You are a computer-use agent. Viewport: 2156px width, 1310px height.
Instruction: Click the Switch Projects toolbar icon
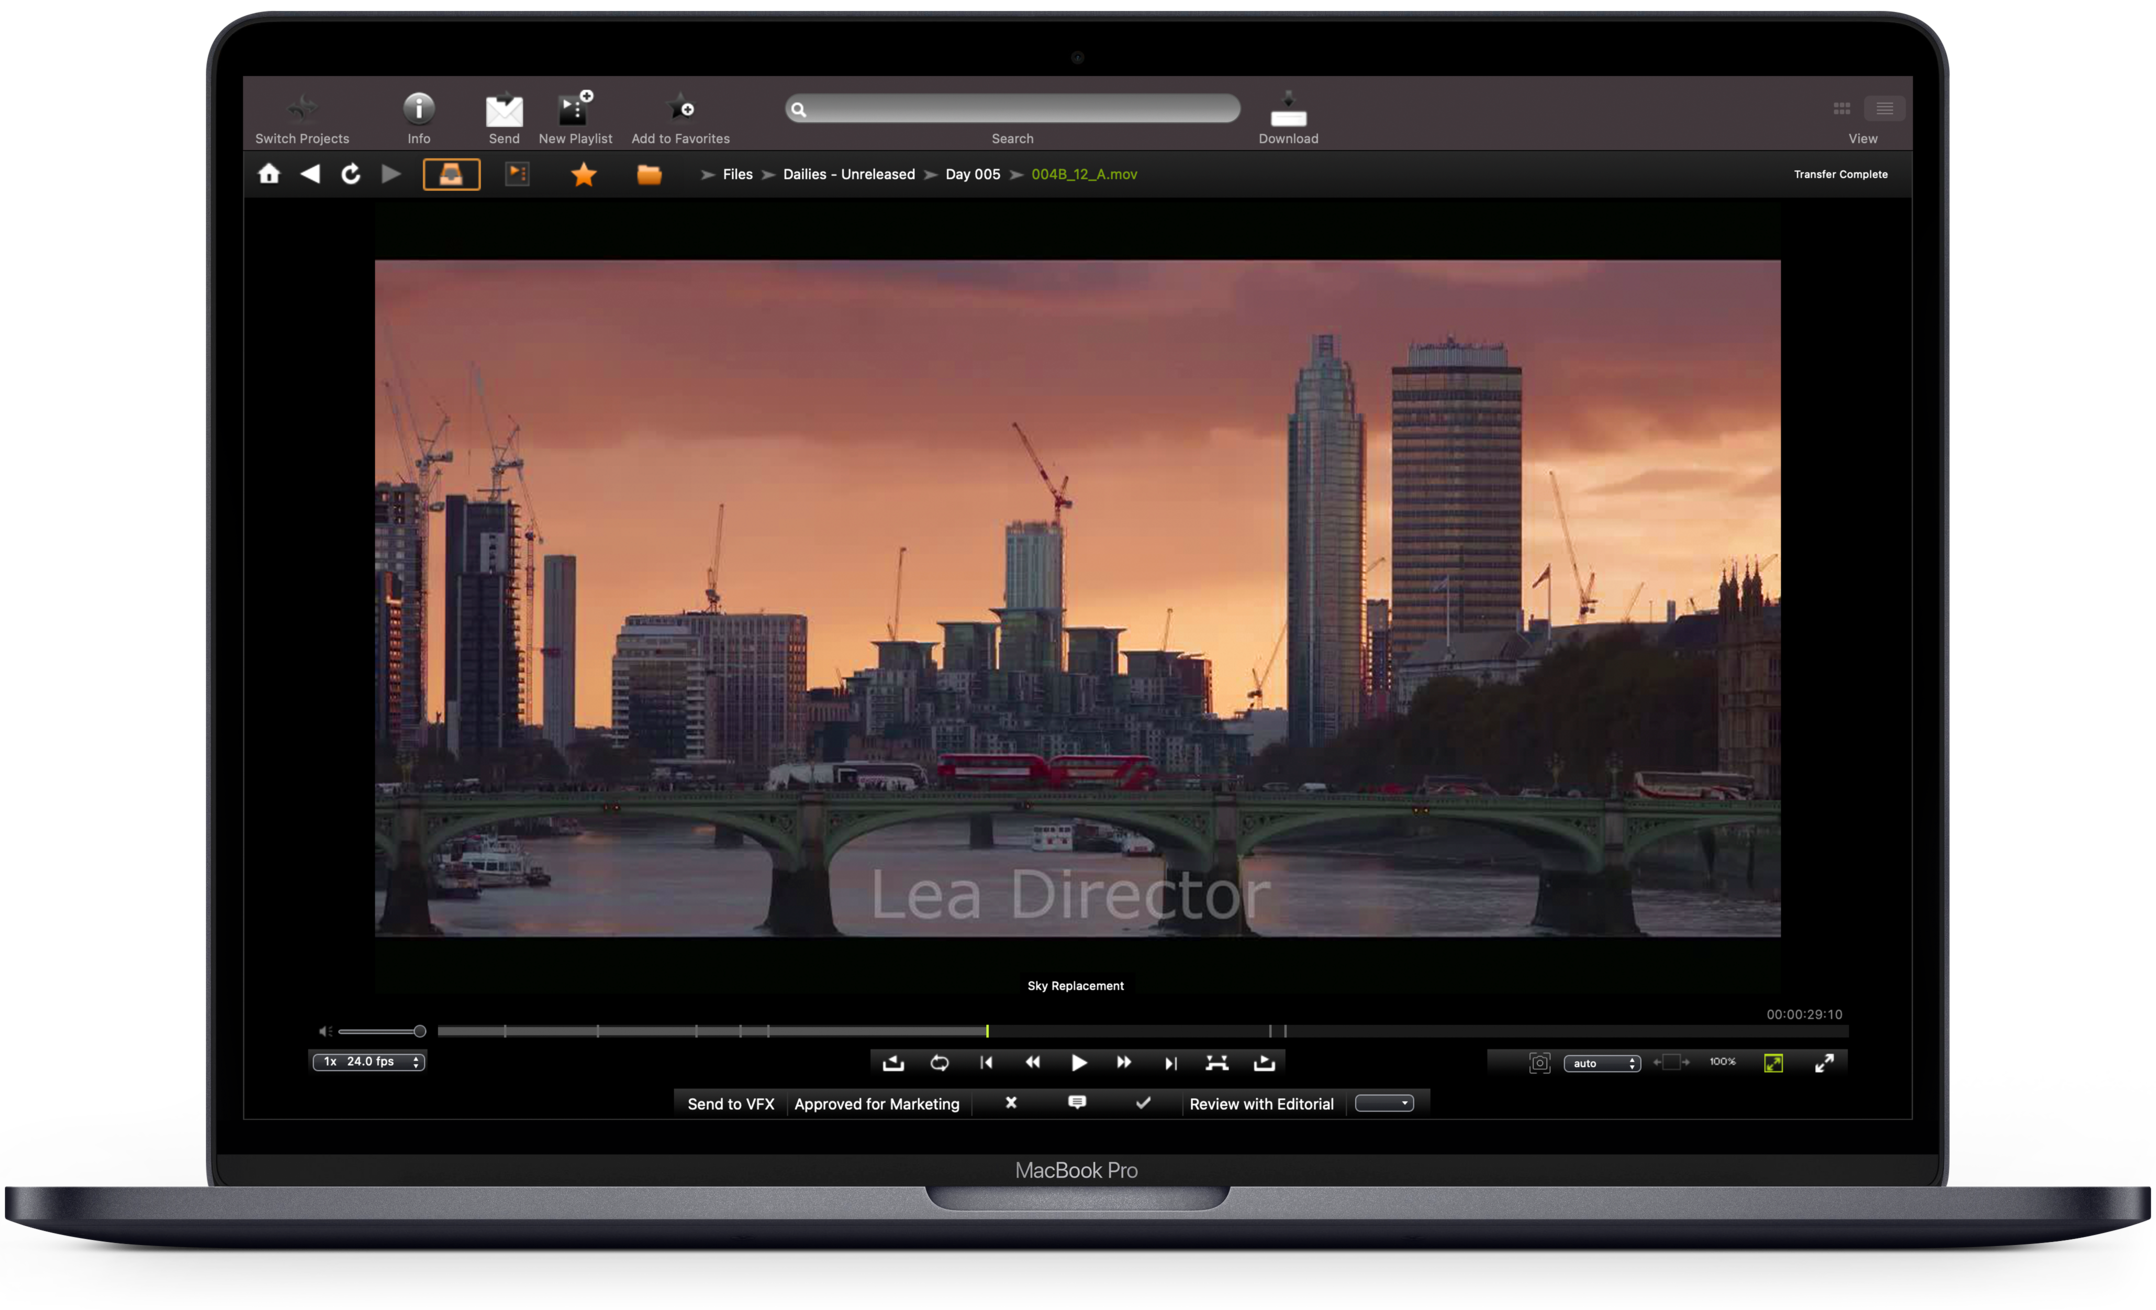(302, 108)
